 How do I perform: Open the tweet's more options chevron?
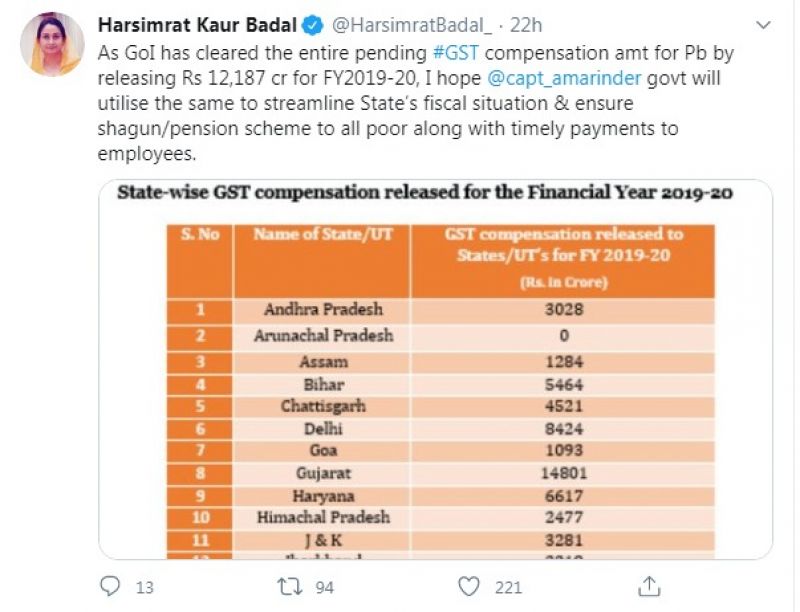(x=765, y=24)
